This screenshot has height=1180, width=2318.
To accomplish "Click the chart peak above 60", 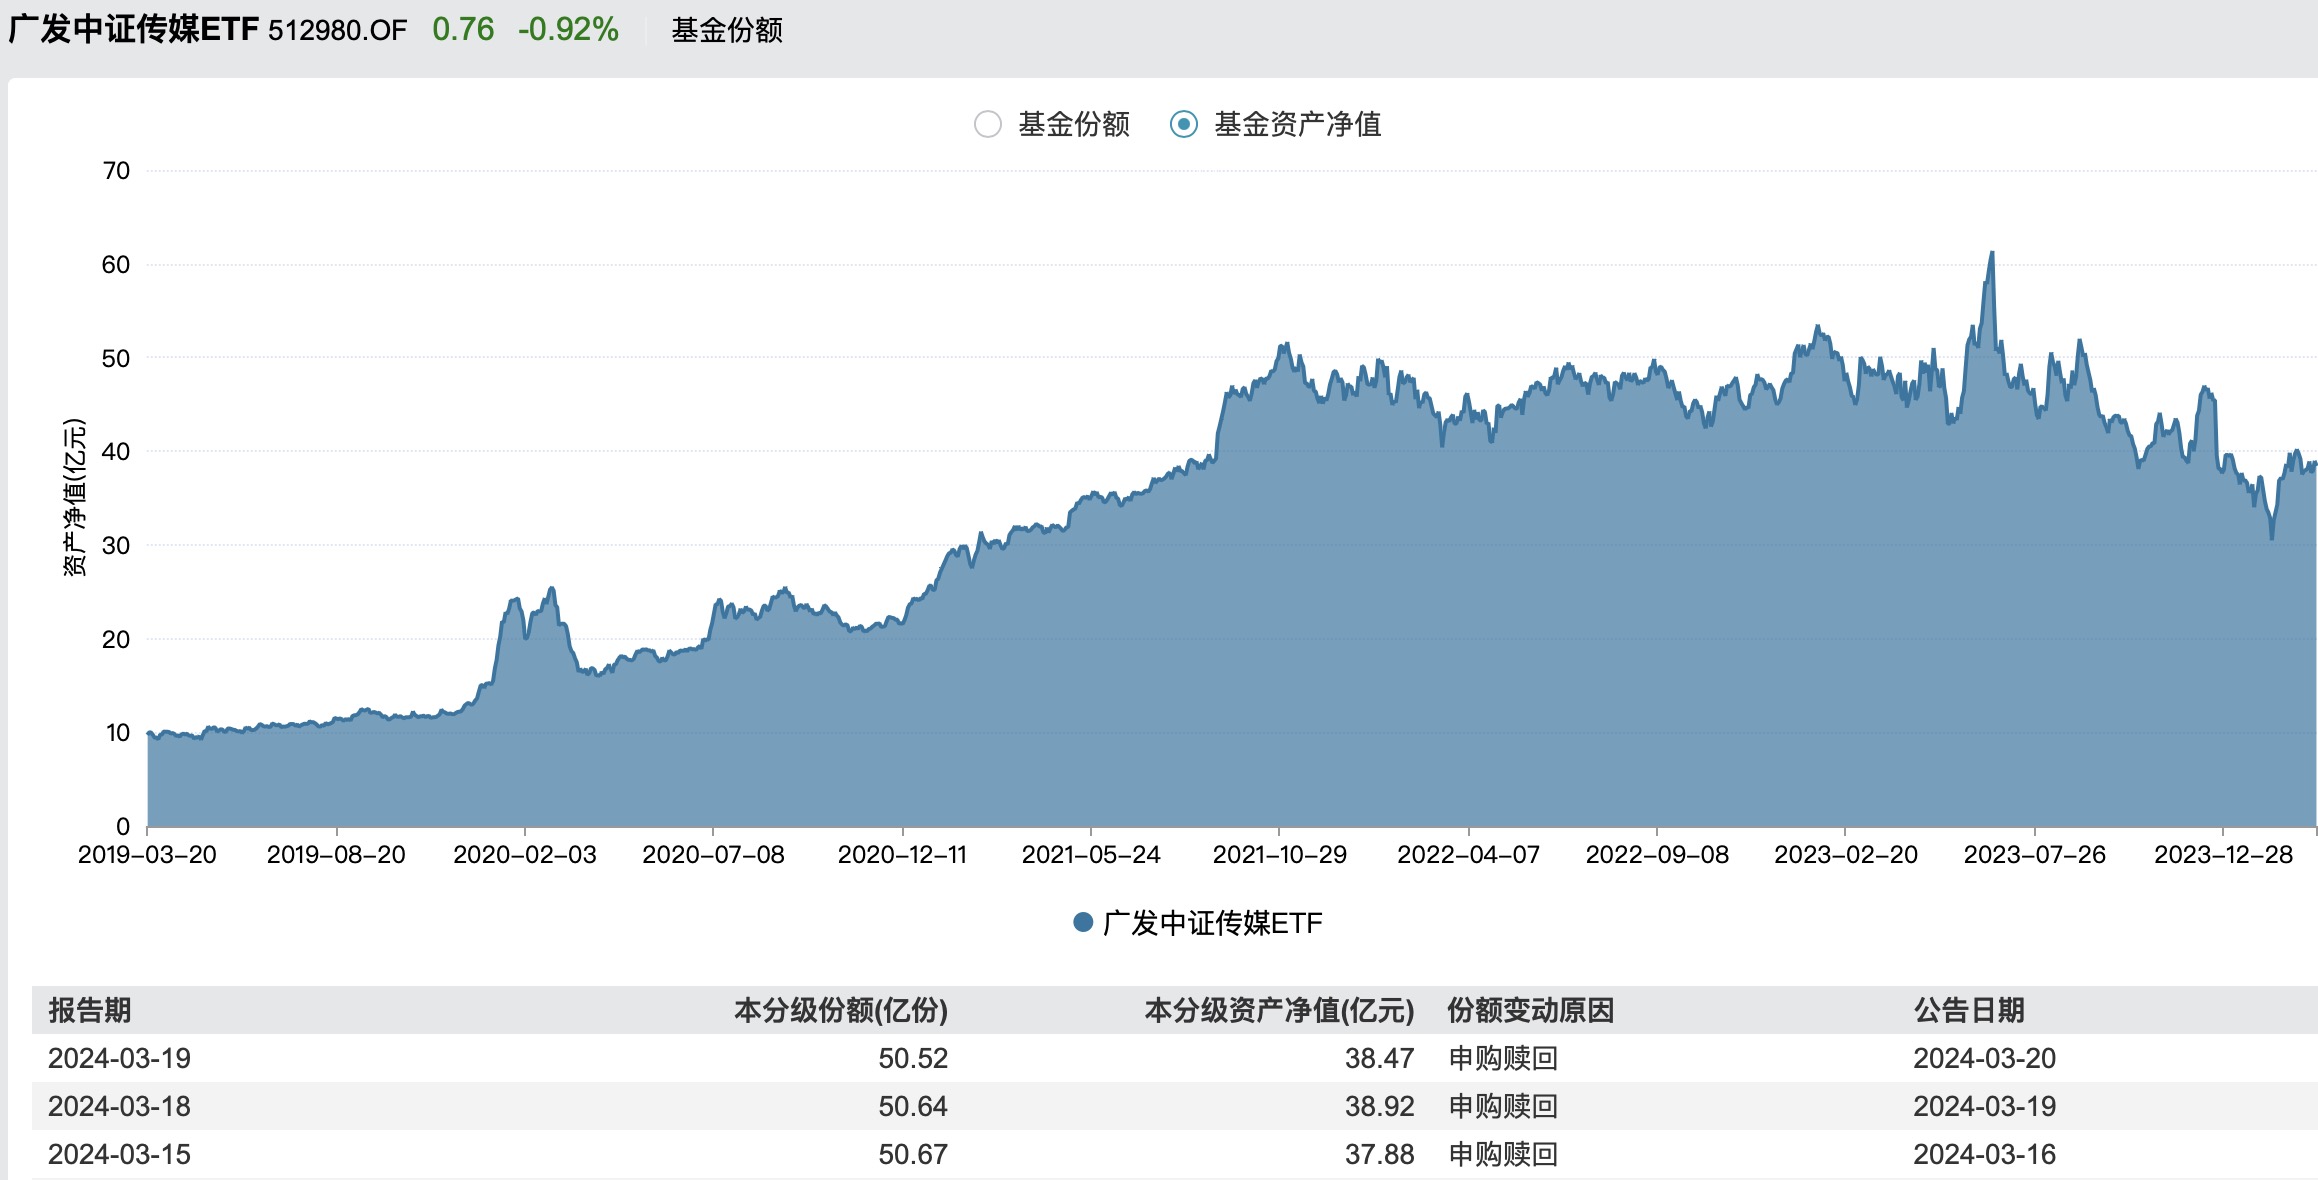I will [x=1991, y=254].
